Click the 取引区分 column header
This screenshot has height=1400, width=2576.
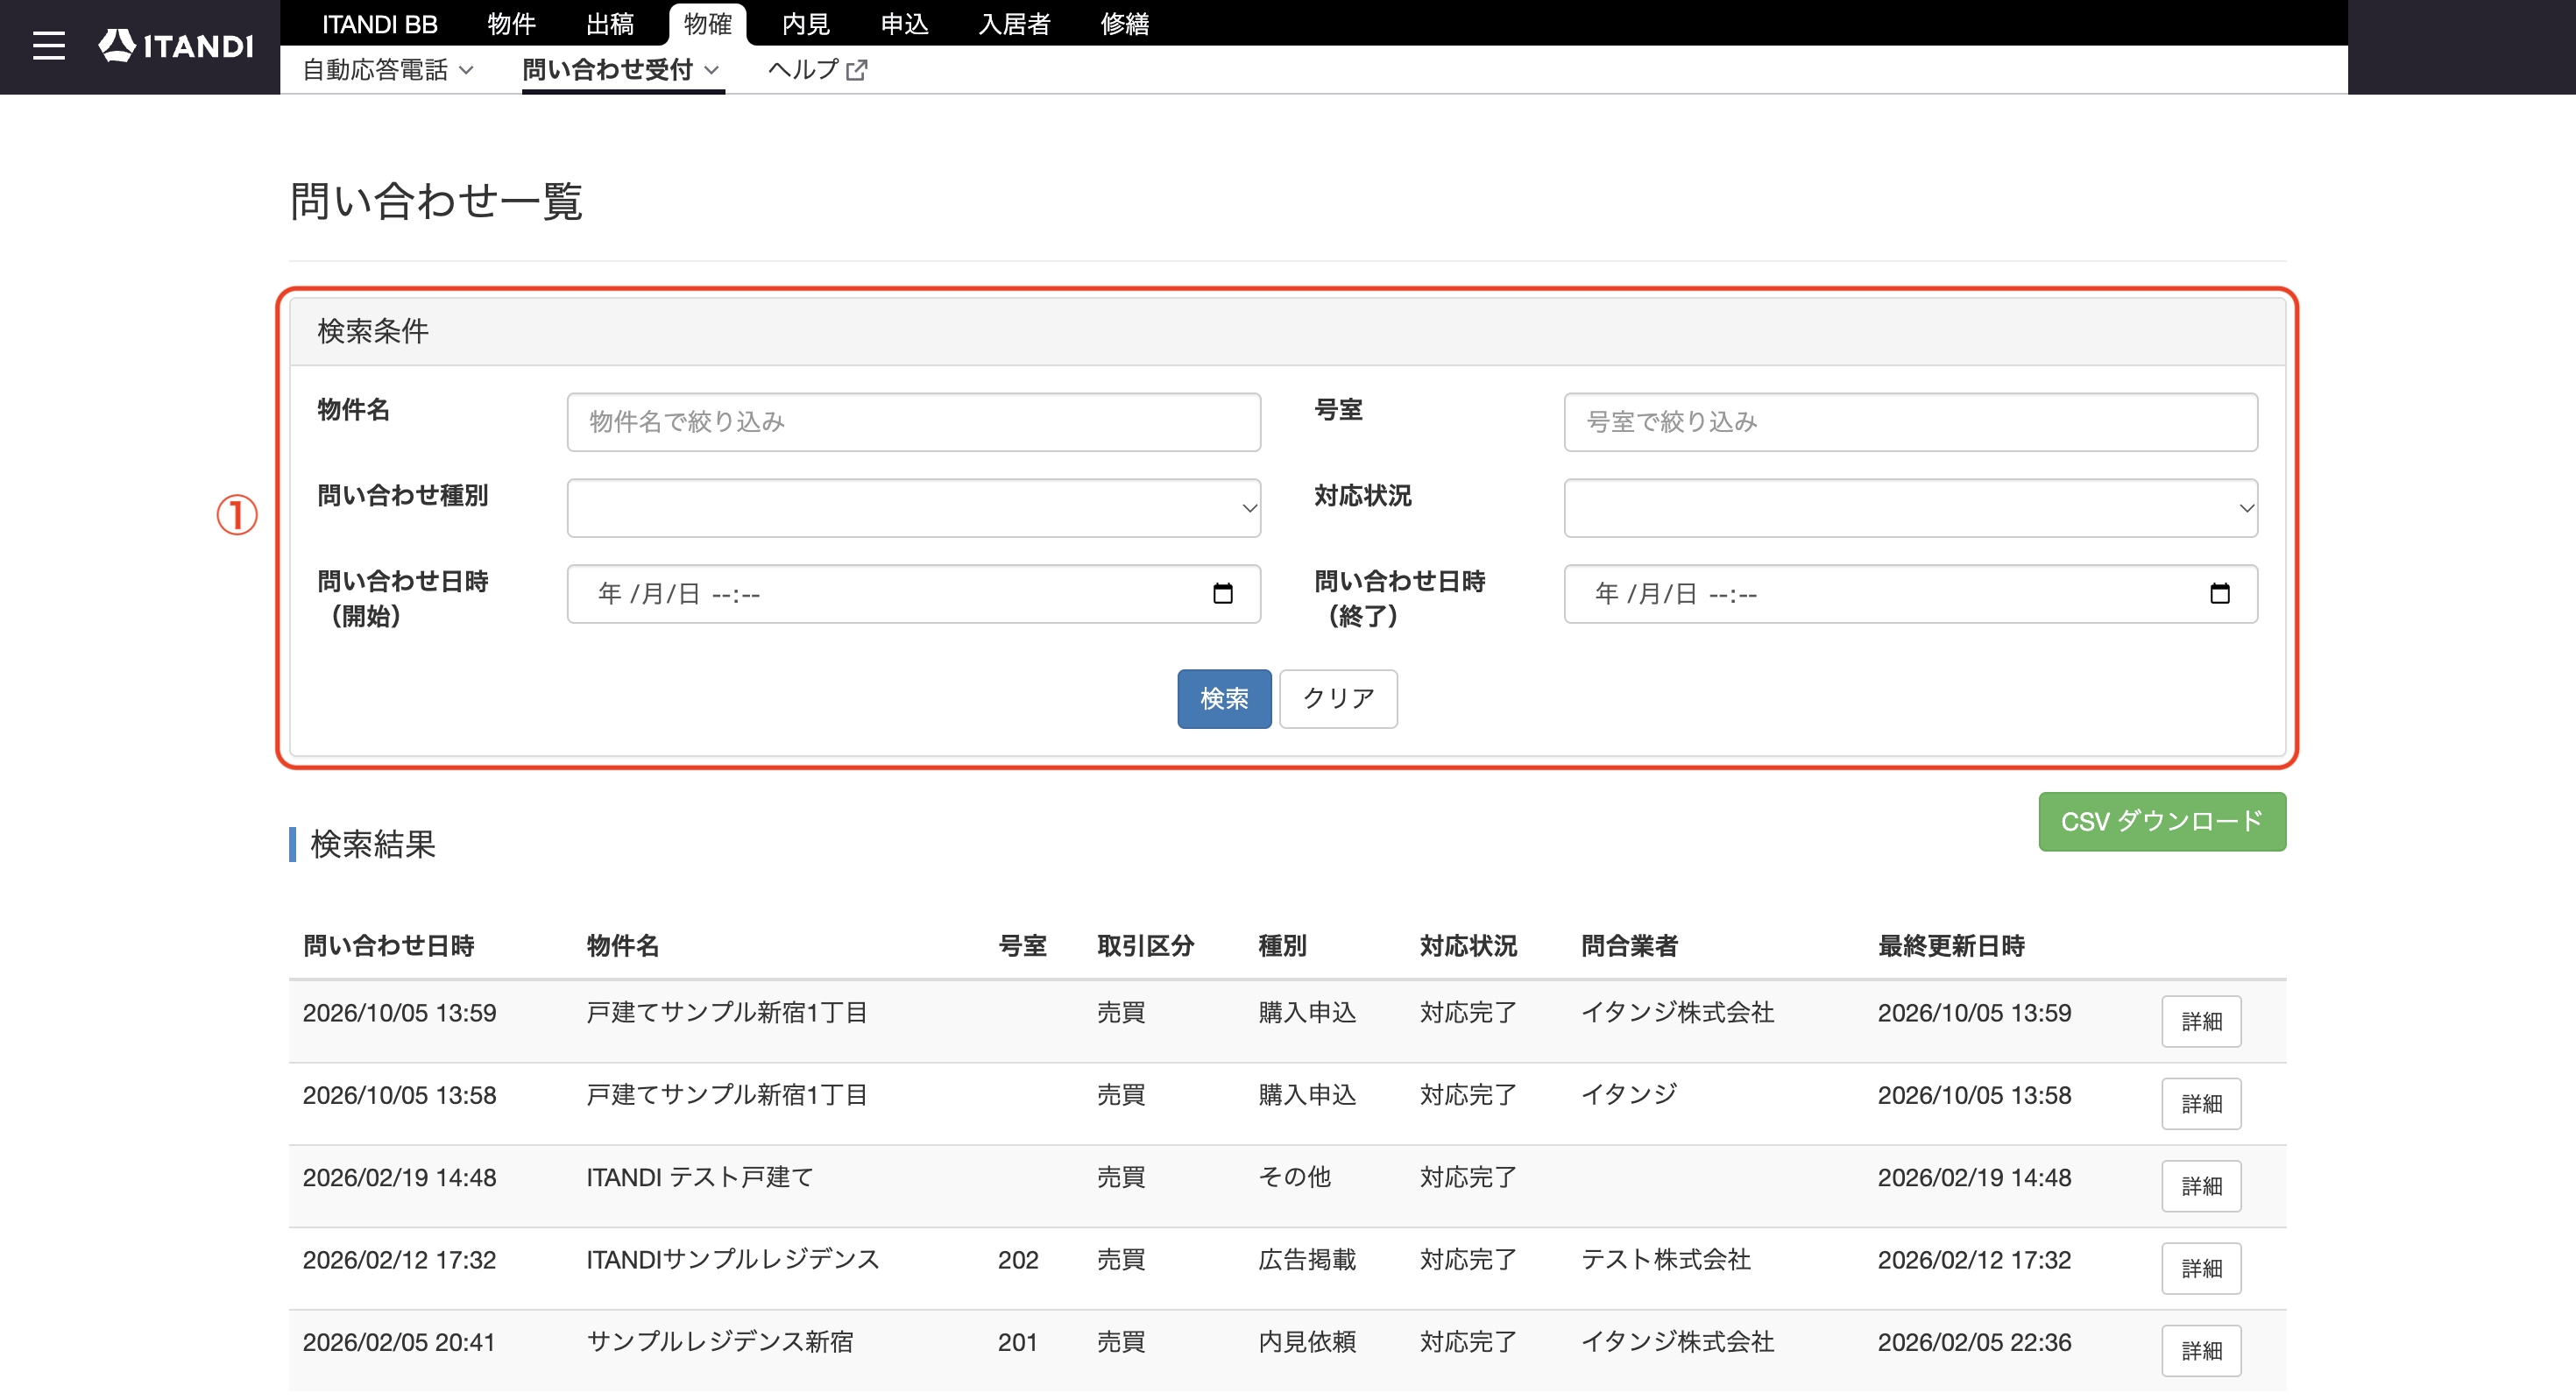pos(1145,946)
